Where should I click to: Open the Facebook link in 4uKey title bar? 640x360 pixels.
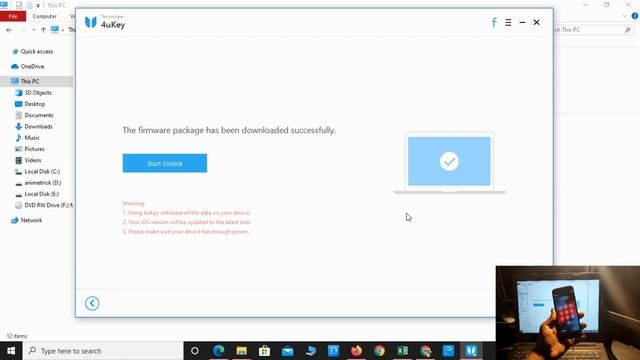(x=494, y=22)
